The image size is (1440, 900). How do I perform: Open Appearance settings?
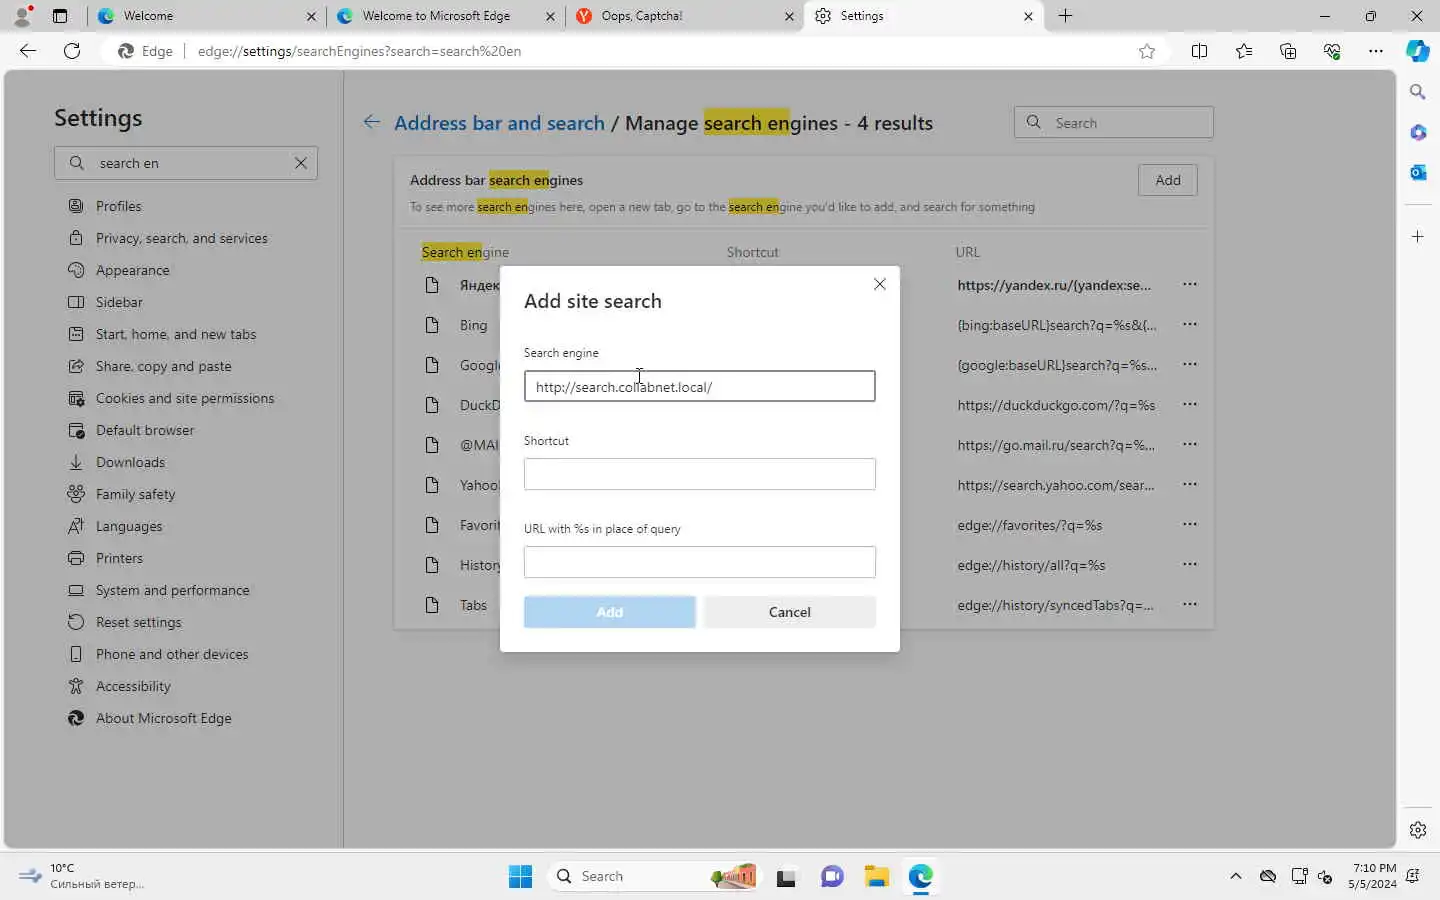point(132,270)
